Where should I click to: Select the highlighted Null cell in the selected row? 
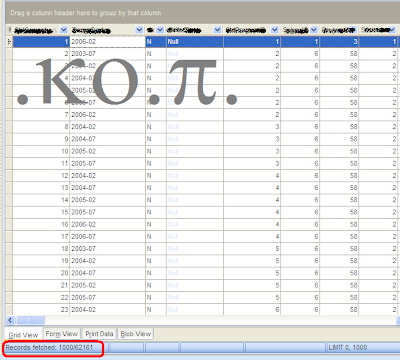(195, 42)
